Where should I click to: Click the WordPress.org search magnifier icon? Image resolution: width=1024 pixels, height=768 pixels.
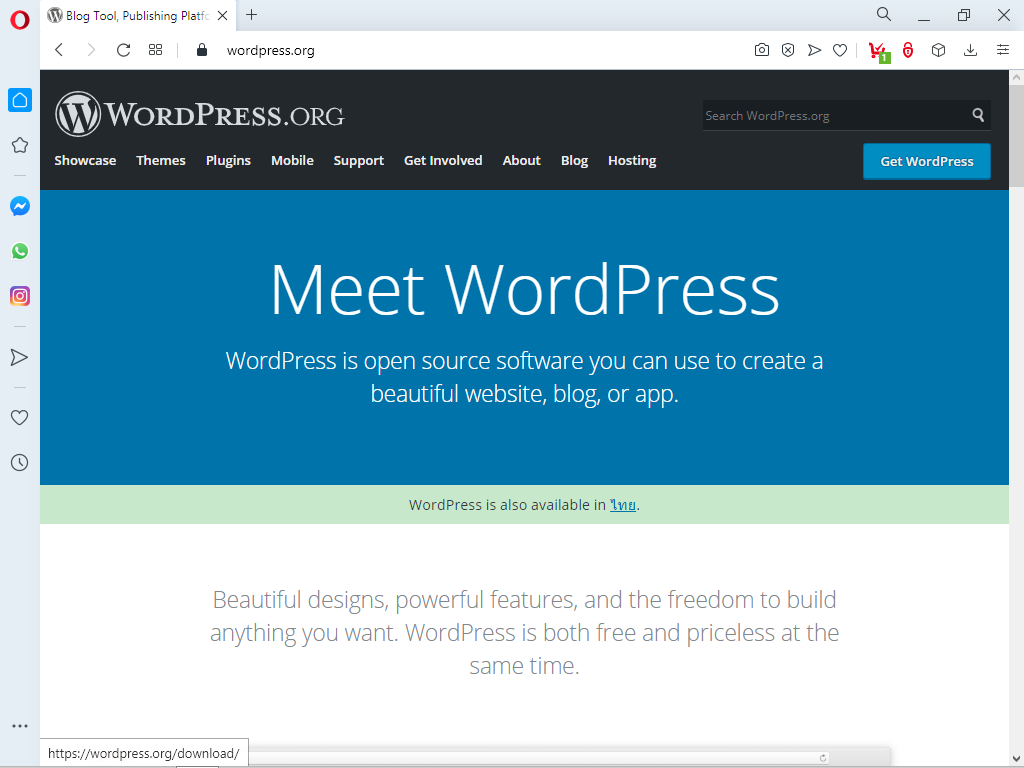(x=978, y=115)
